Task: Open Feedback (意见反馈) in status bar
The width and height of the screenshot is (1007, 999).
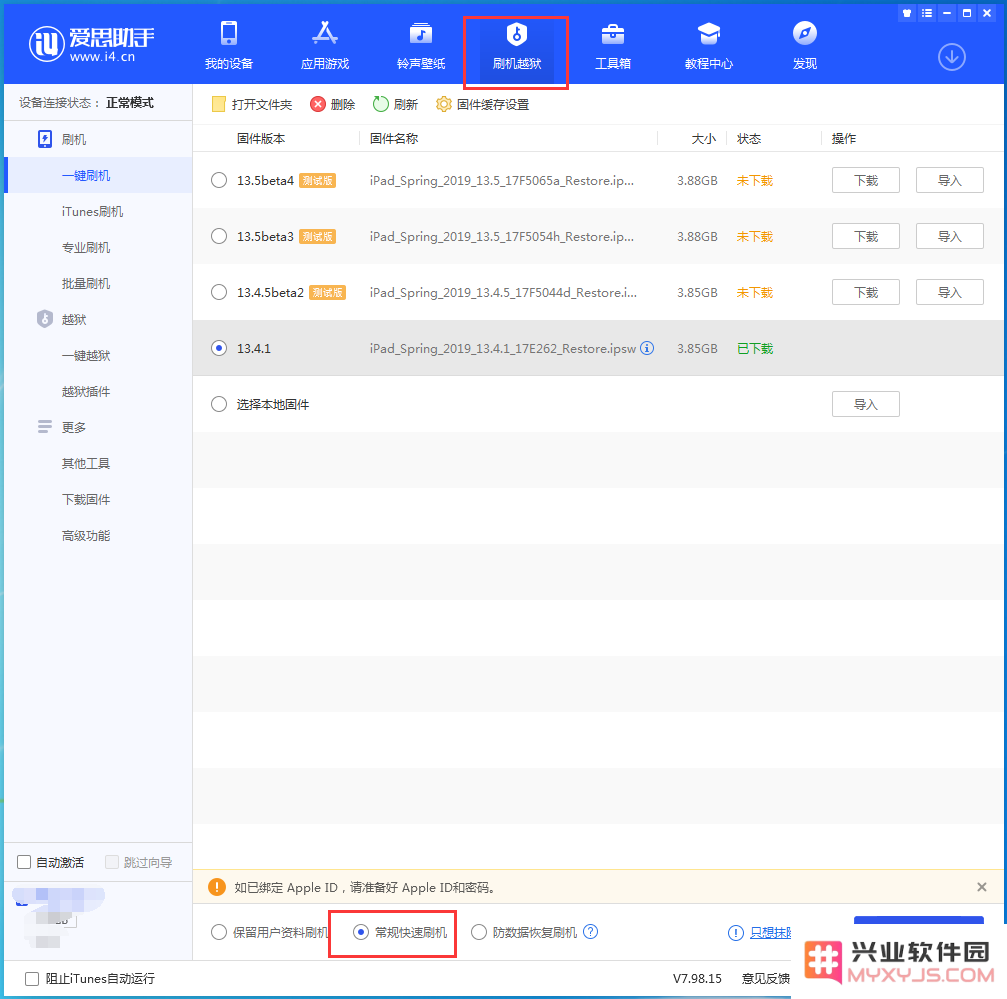Action: (x=766, y=978)
